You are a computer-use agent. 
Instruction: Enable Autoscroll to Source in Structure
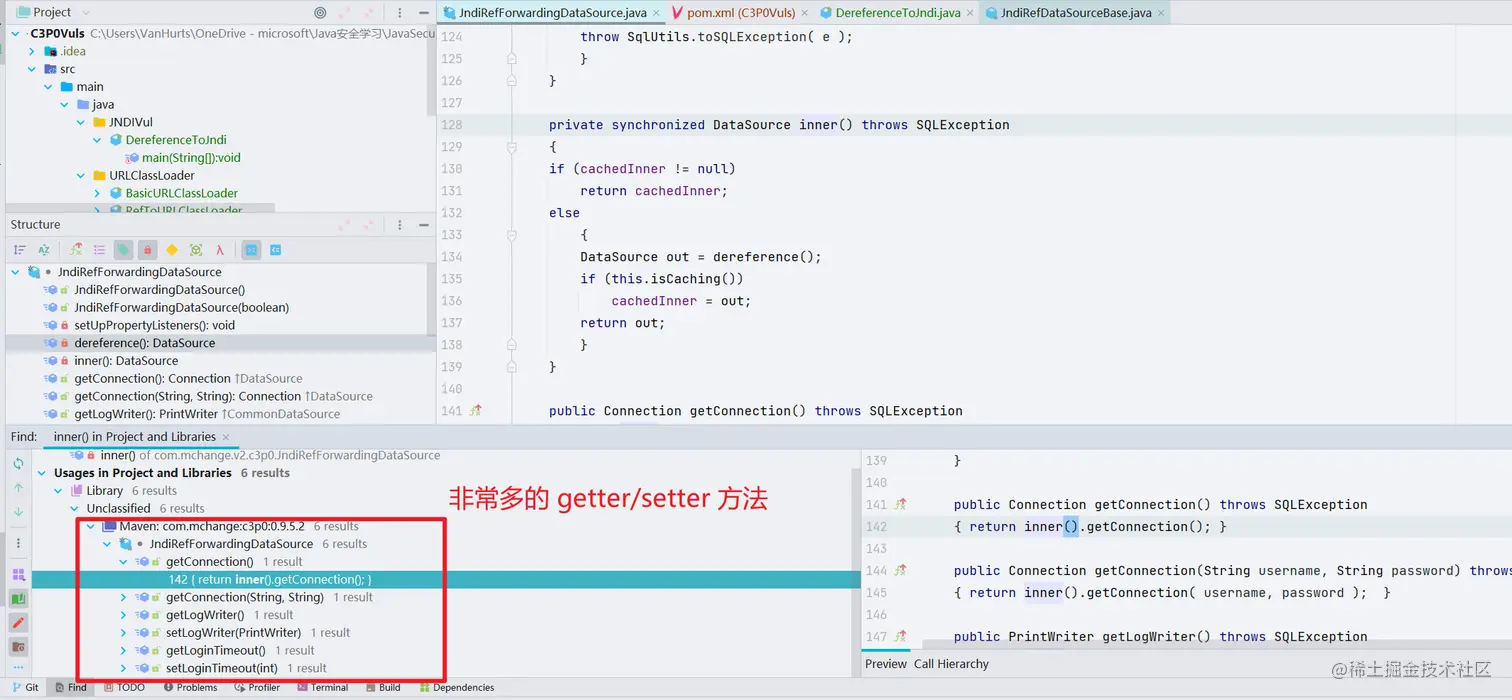(252, 250)
